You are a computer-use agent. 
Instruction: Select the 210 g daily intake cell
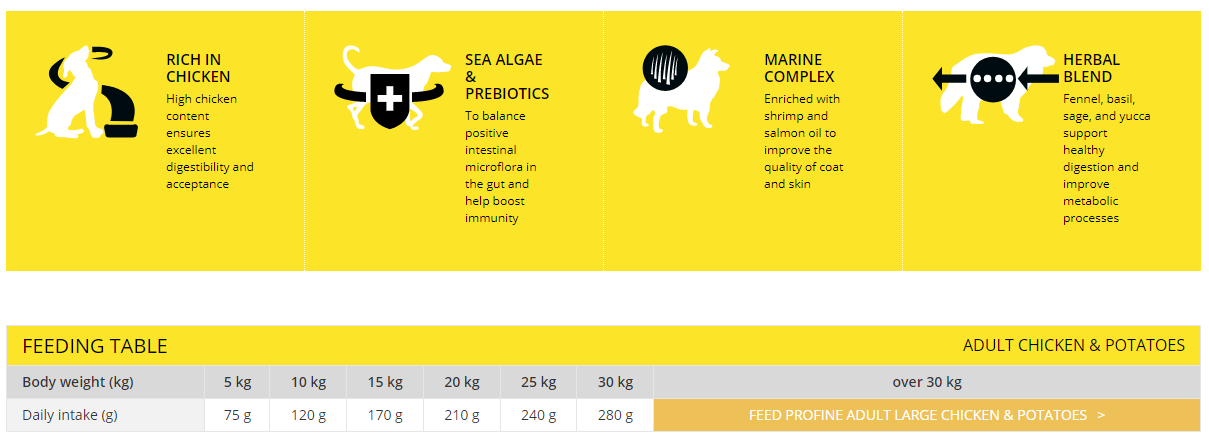[x=462, y=415]
